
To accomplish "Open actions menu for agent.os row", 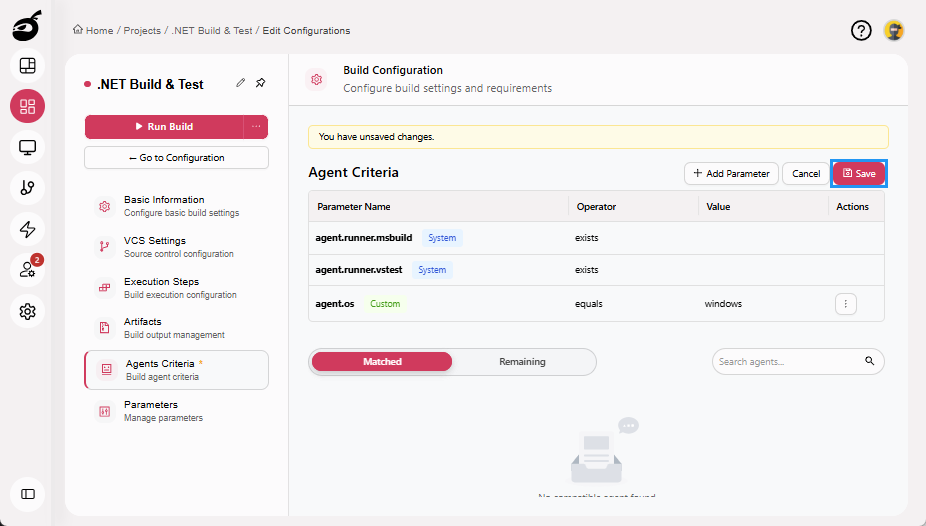I will coord(846,304).
